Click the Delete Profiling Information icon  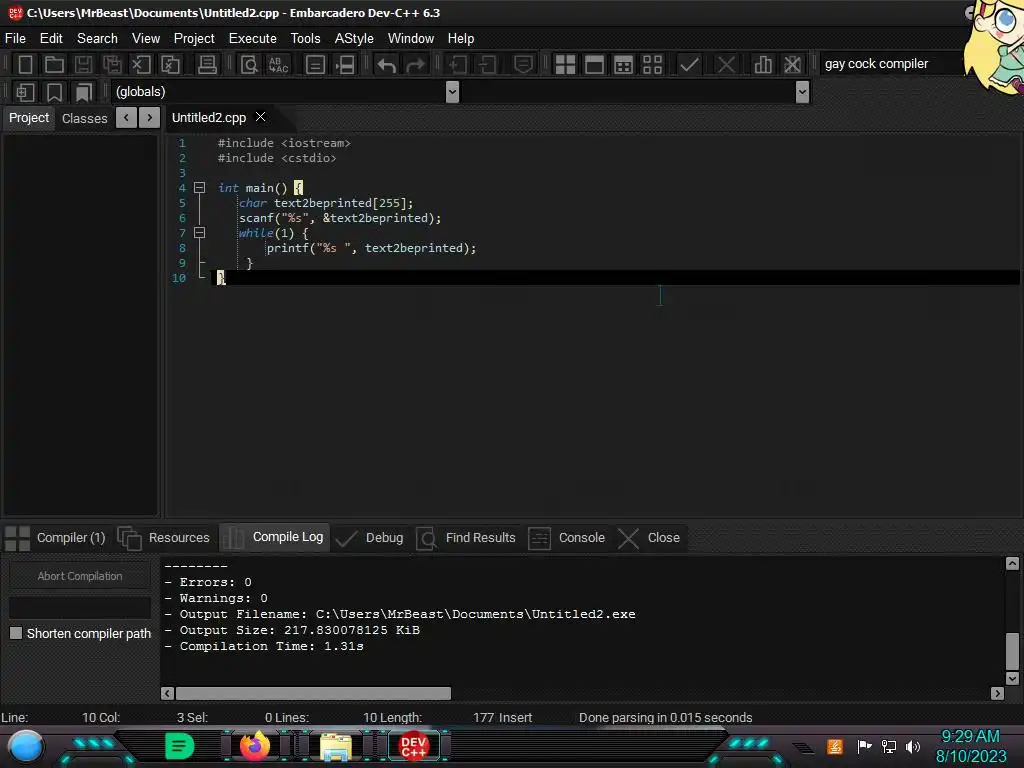pos(792,64)
